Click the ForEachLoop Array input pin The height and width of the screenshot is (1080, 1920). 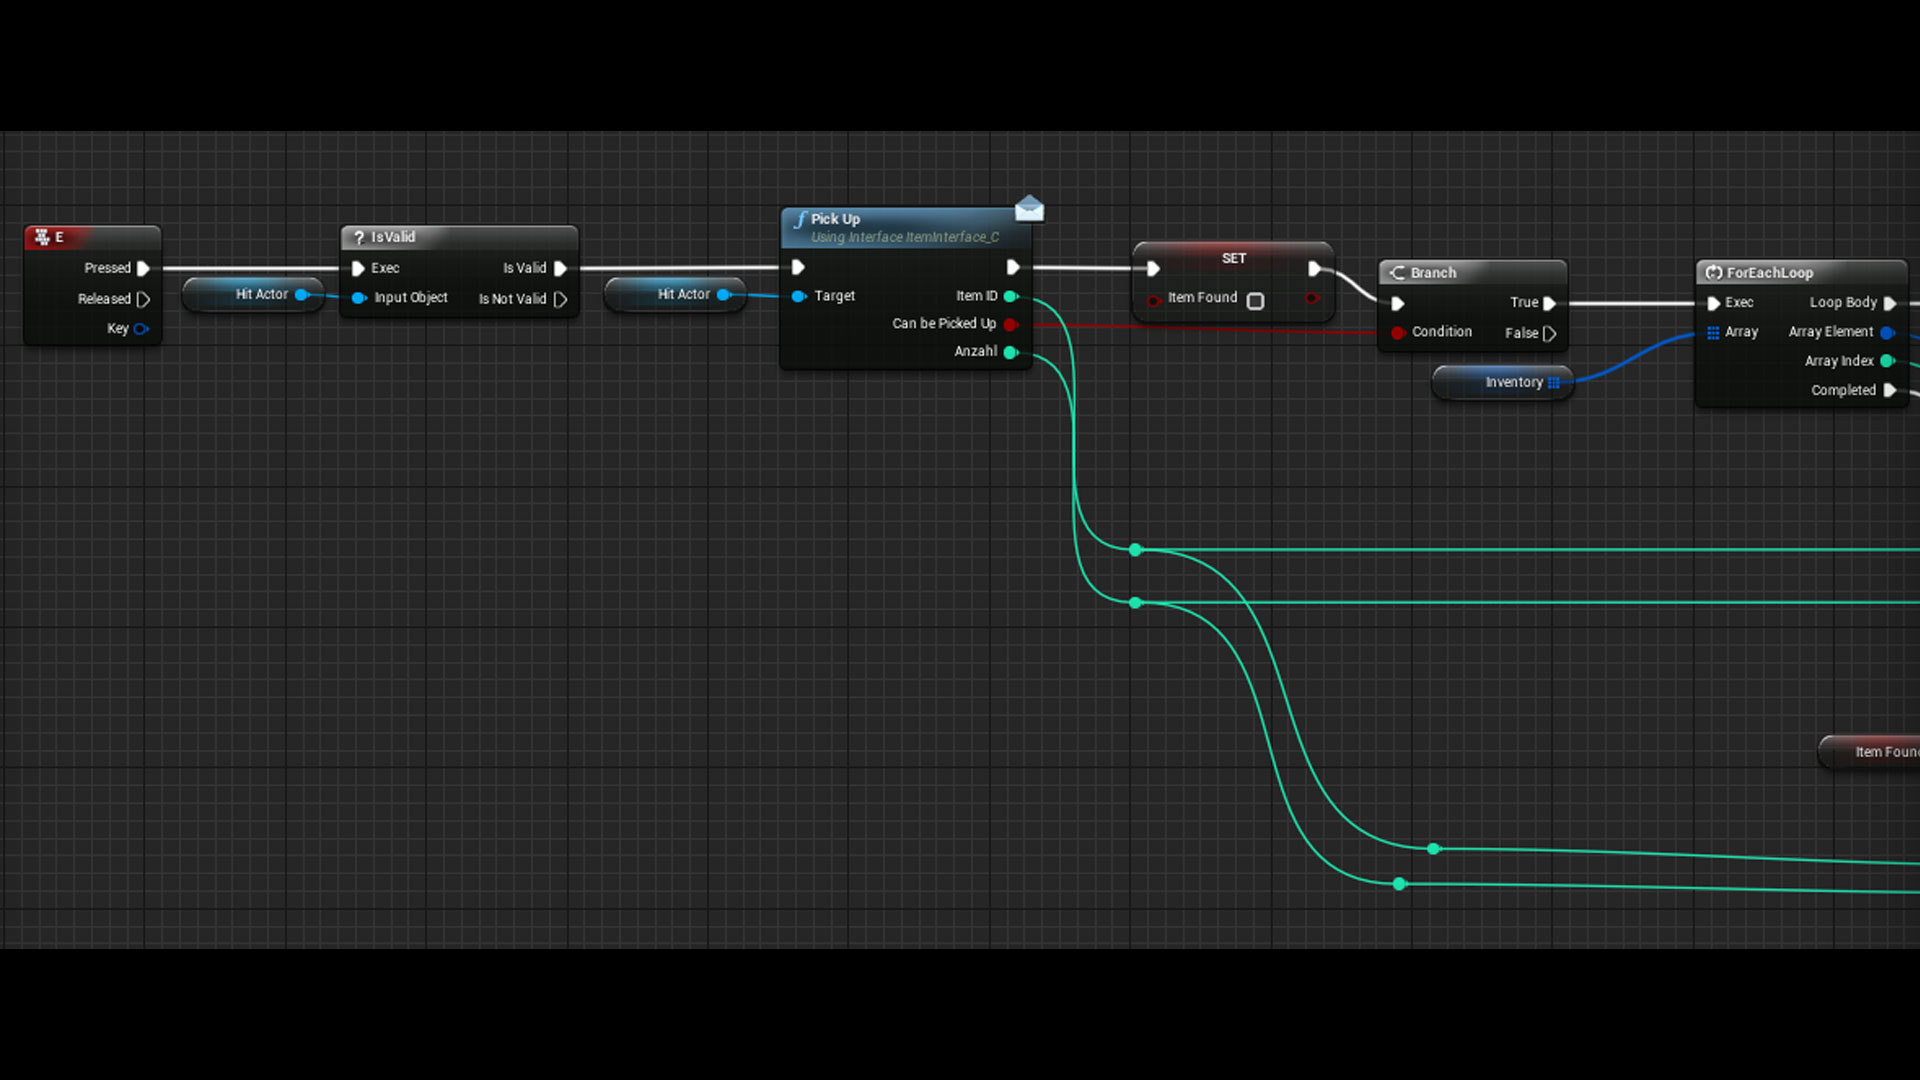pos(1713,332)
